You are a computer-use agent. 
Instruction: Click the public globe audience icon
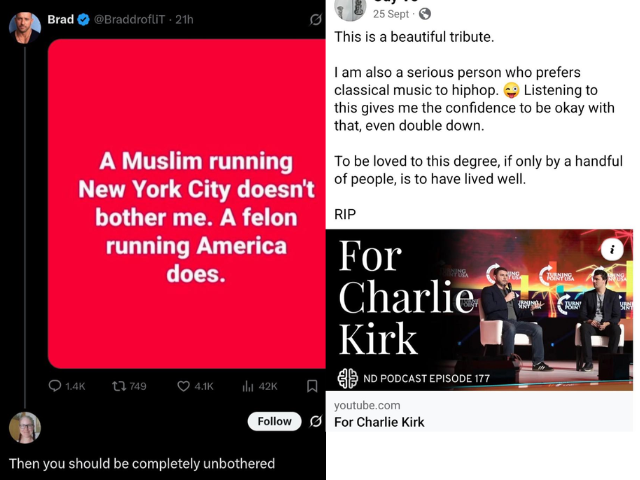pyautogui.click(x=425, y=14)
